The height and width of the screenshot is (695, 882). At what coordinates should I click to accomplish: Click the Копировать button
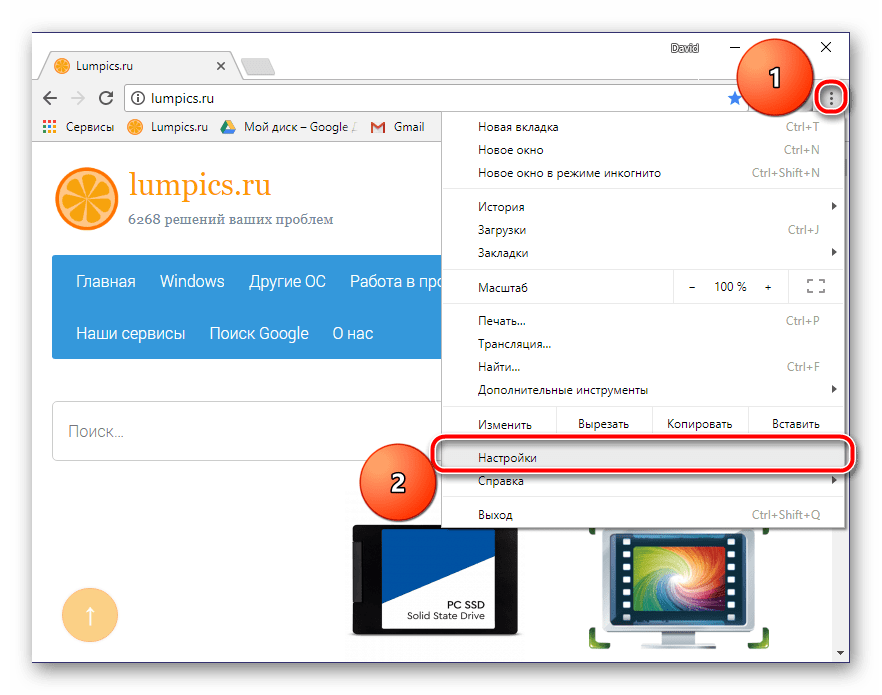pos(700,424)
